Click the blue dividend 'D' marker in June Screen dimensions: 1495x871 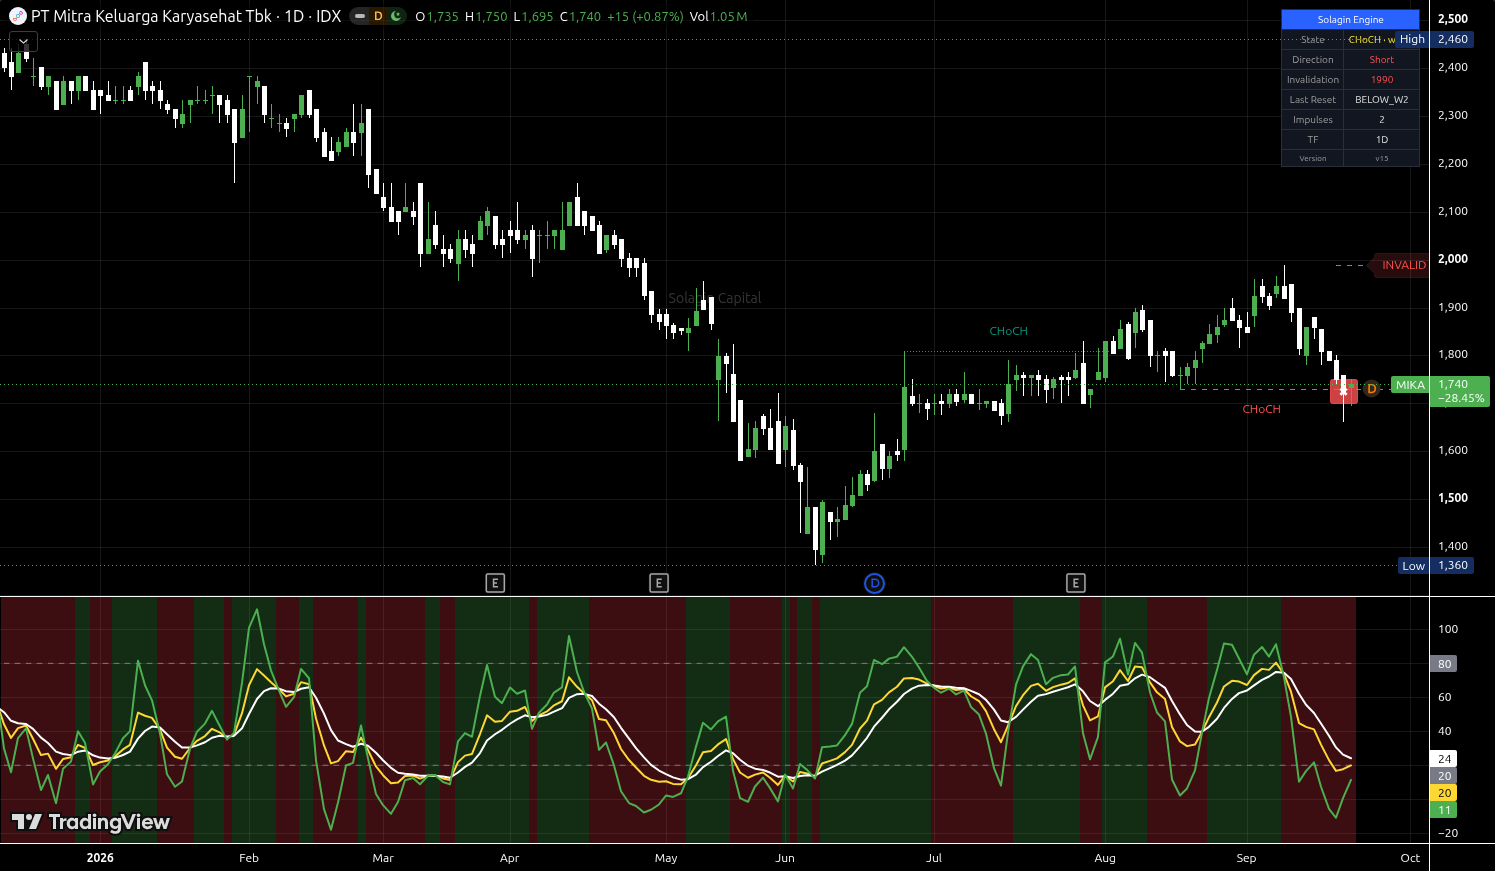pos(874,583)
